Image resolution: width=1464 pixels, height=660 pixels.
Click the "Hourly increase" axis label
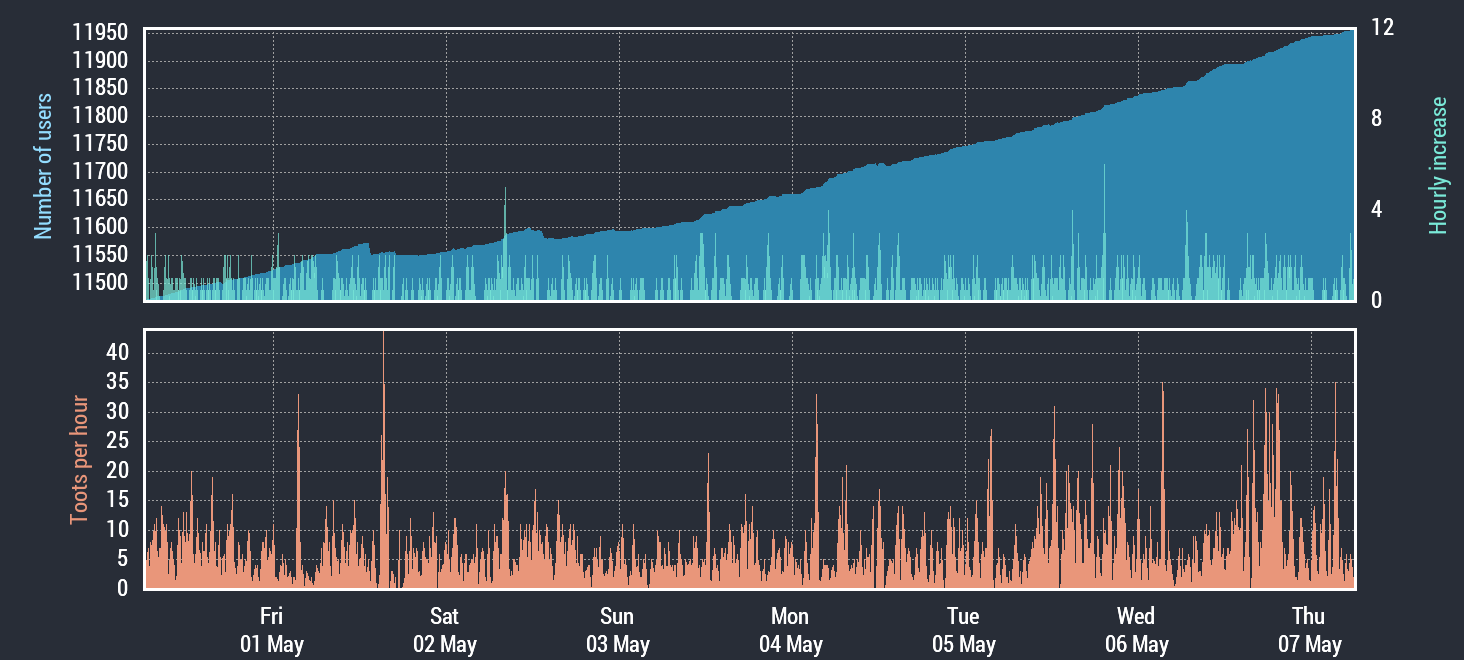point(1438,165)
